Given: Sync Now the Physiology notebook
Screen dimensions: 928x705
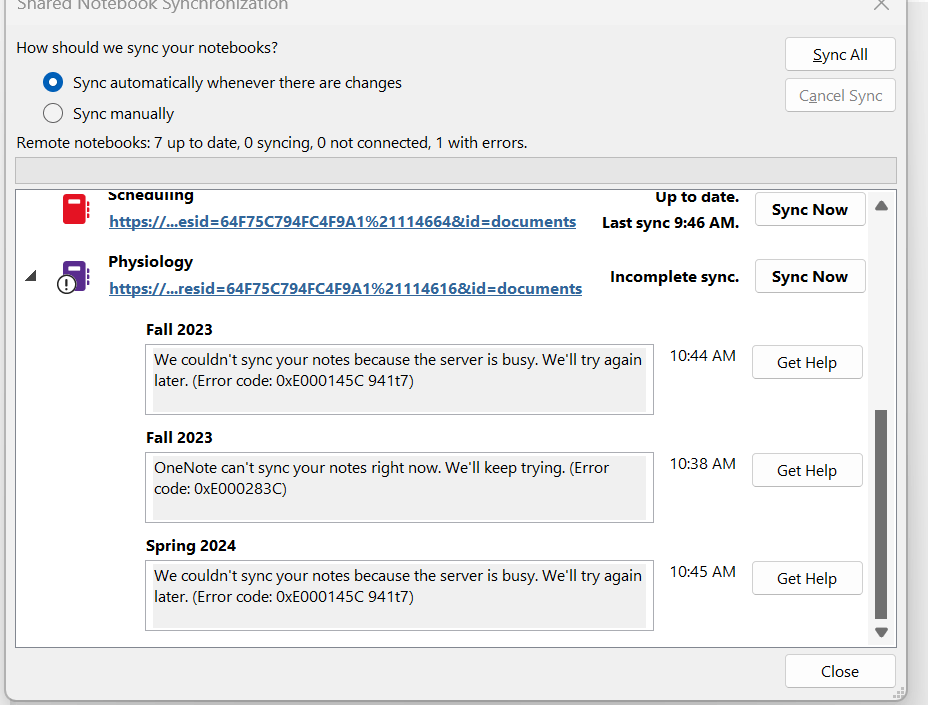Looking at the screenshot, I should [809, 277].
